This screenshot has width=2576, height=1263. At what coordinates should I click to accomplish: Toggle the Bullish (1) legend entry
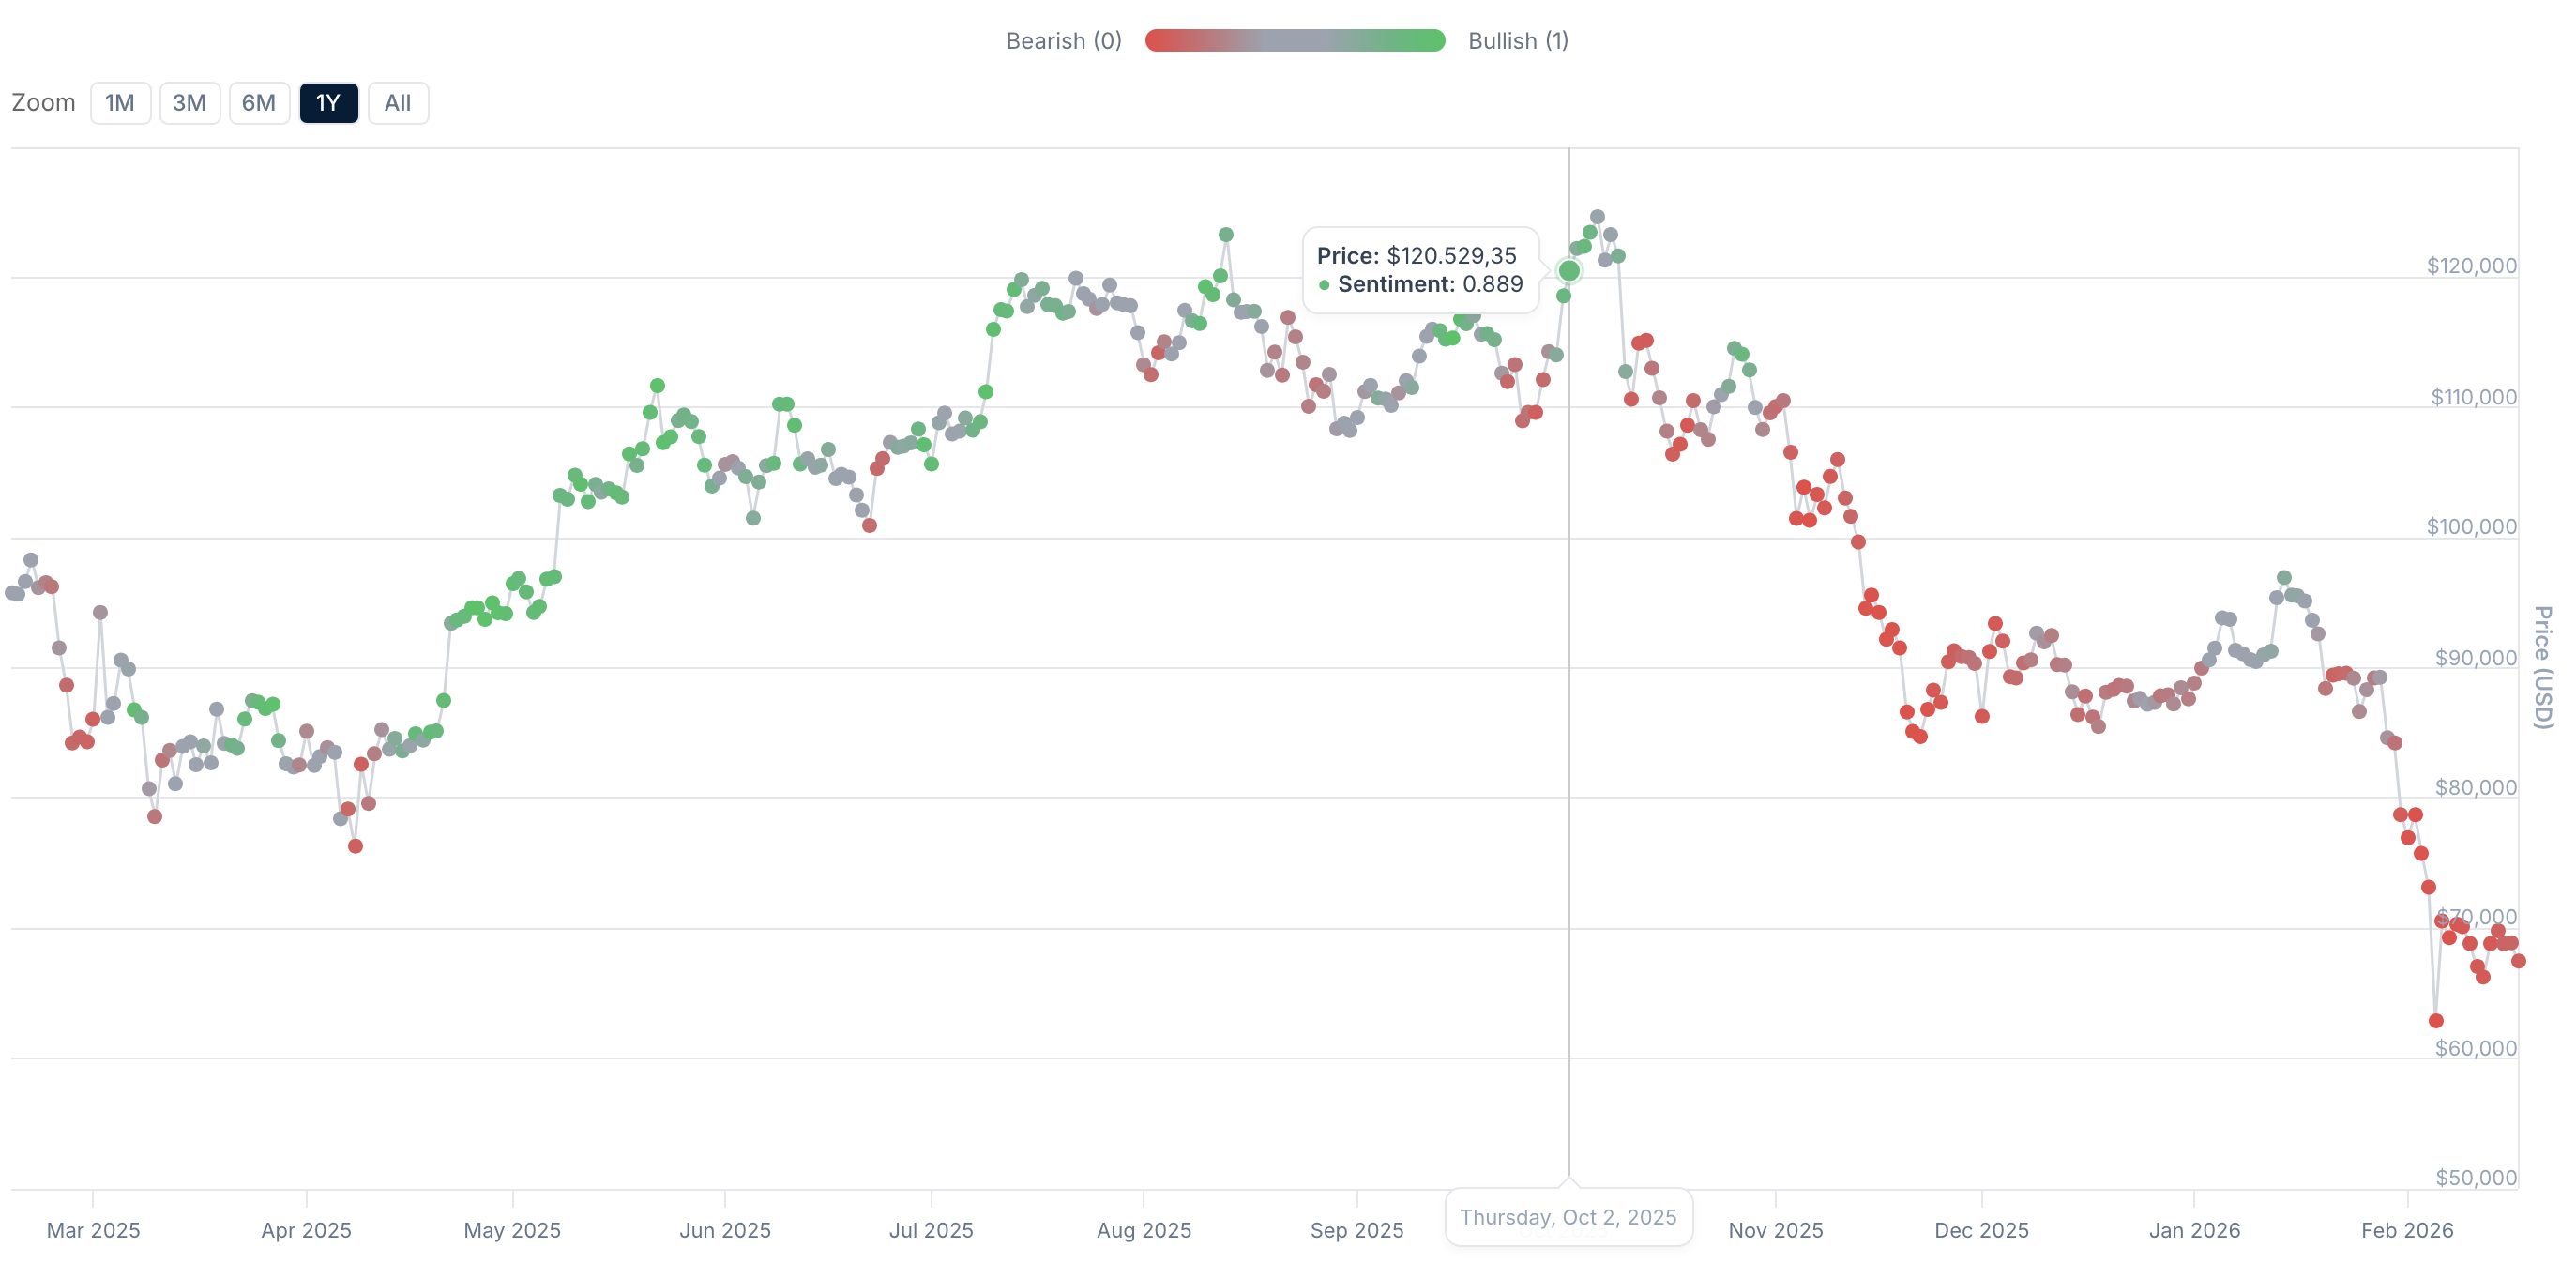coord(1517,41)
